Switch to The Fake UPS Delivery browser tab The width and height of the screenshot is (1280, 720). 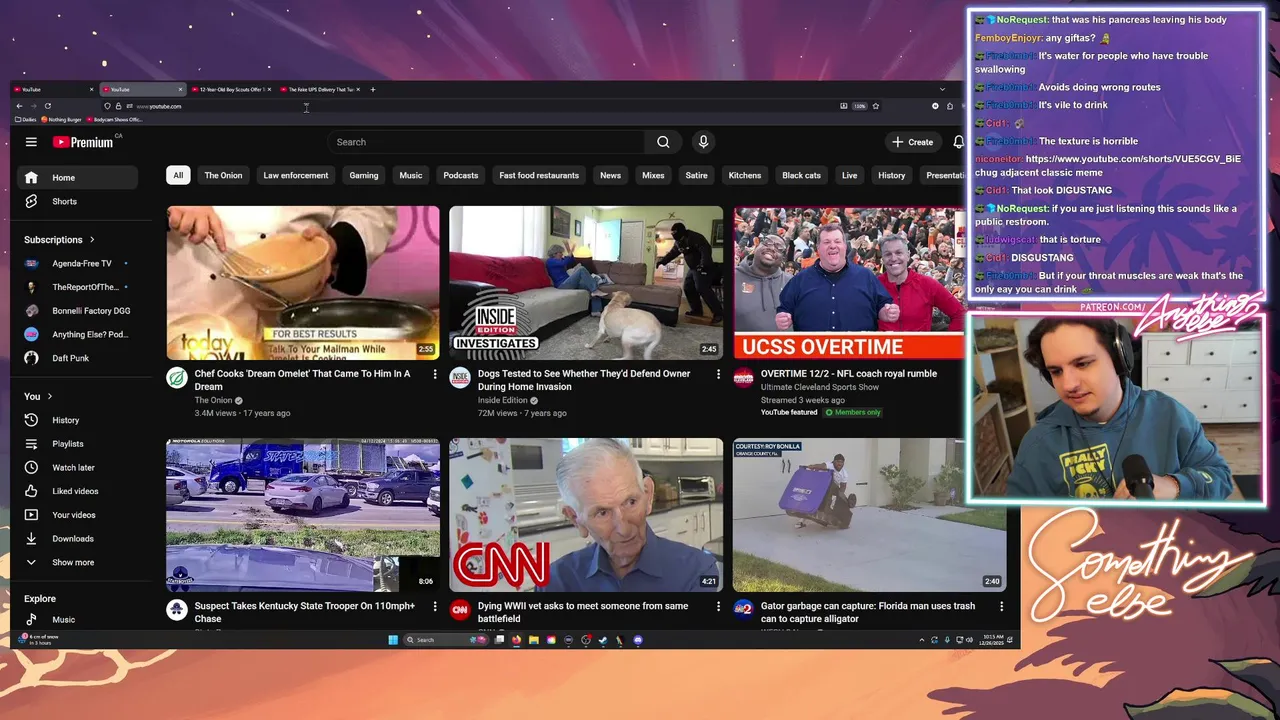(320, 89)
